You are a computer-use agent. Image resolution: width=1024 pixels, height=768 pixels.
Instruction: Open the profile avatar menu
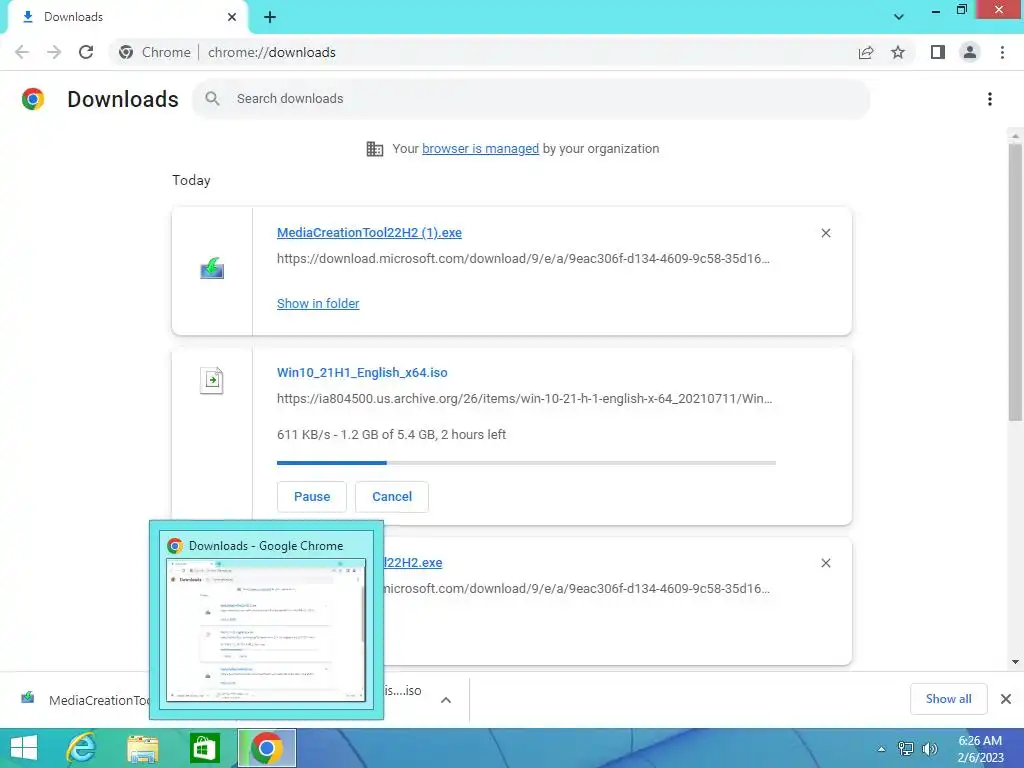point(970,52)
